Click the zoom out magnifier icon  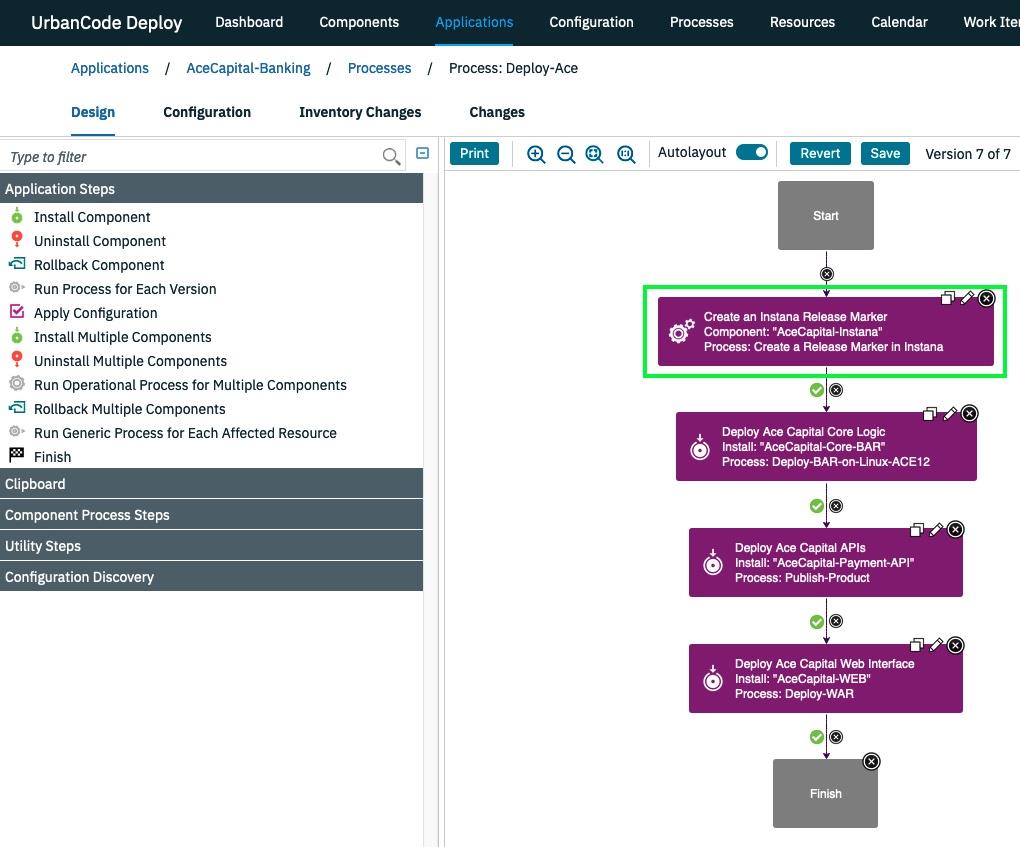pyautogui.click(x=566, y=154)
